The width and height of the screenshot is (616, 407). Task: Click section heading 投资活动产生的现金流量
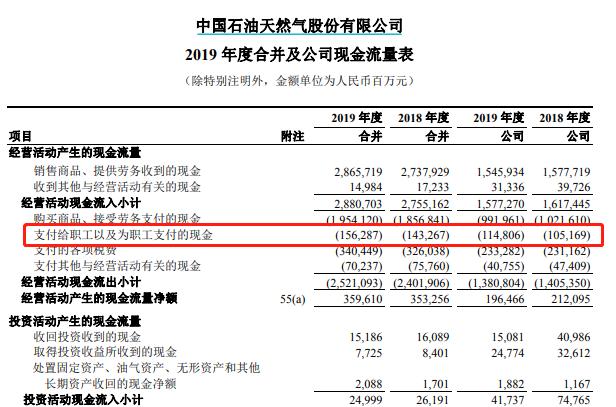click(75, 322)
